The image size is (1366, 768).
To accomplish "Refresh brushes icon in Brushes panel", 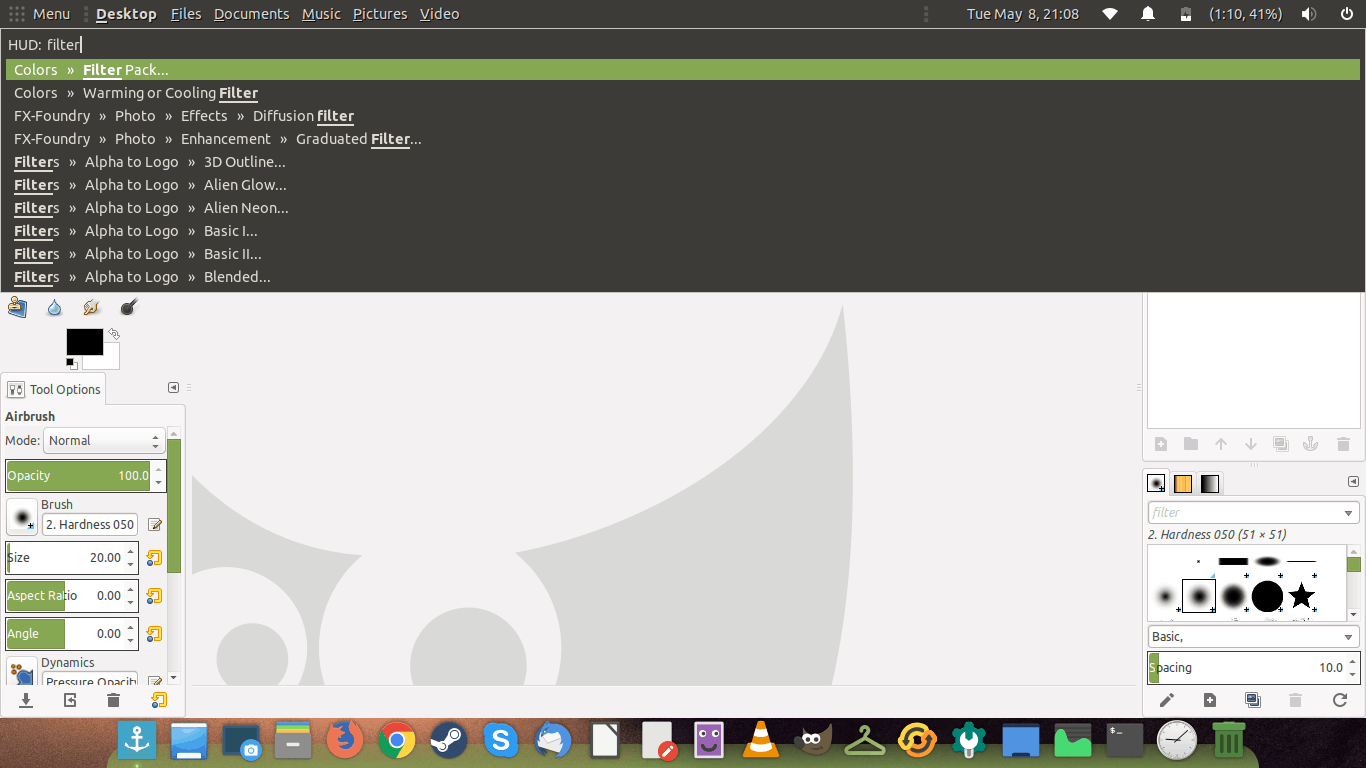I will tap(1340, 700).
